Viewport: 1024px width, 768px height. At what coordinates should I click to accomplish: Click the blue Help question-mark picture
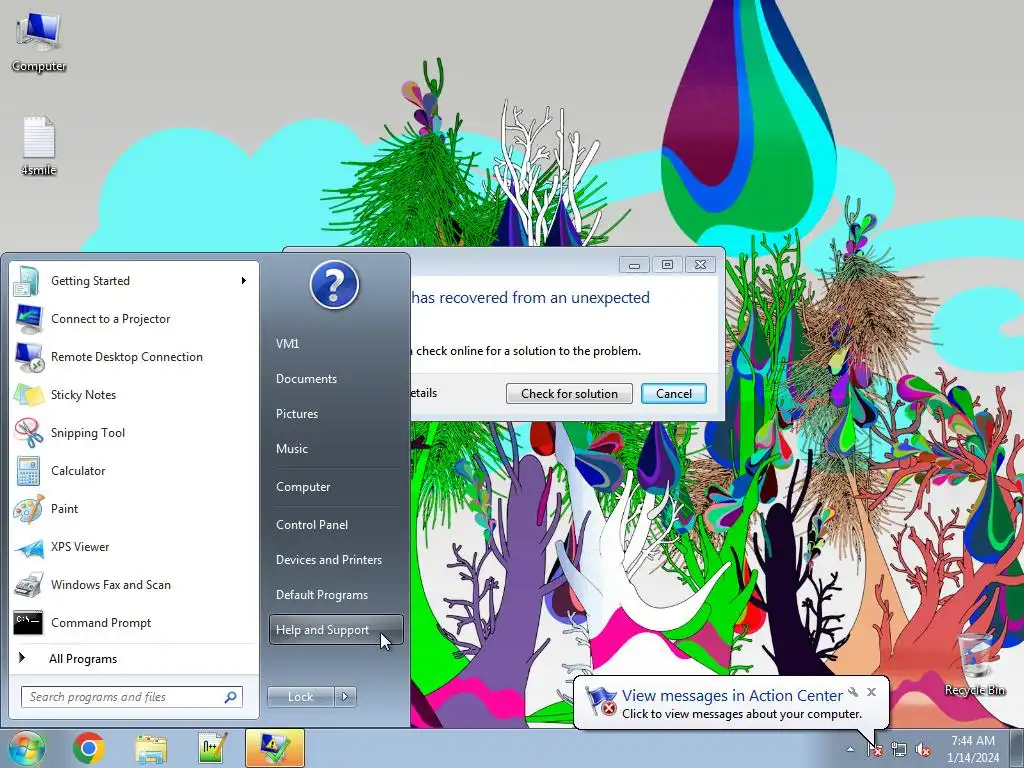pyautogui.click(x=334, y=285)
